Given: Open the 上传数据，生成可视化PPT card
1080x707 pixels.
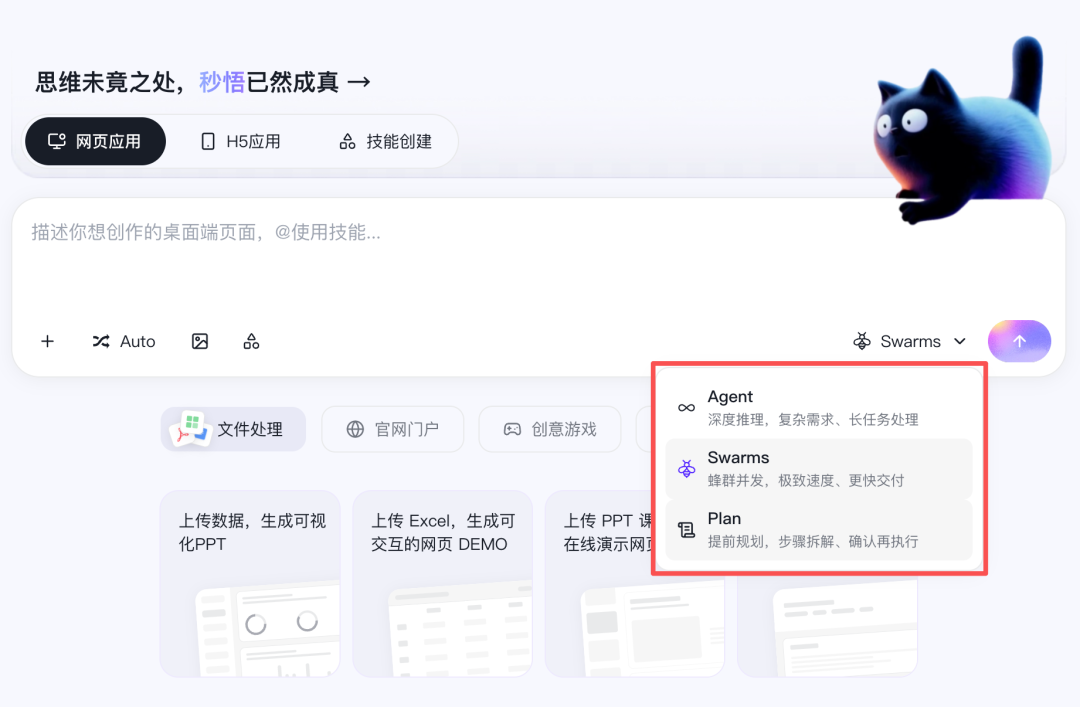Looking at the screenshot, I should click(250, 583).
